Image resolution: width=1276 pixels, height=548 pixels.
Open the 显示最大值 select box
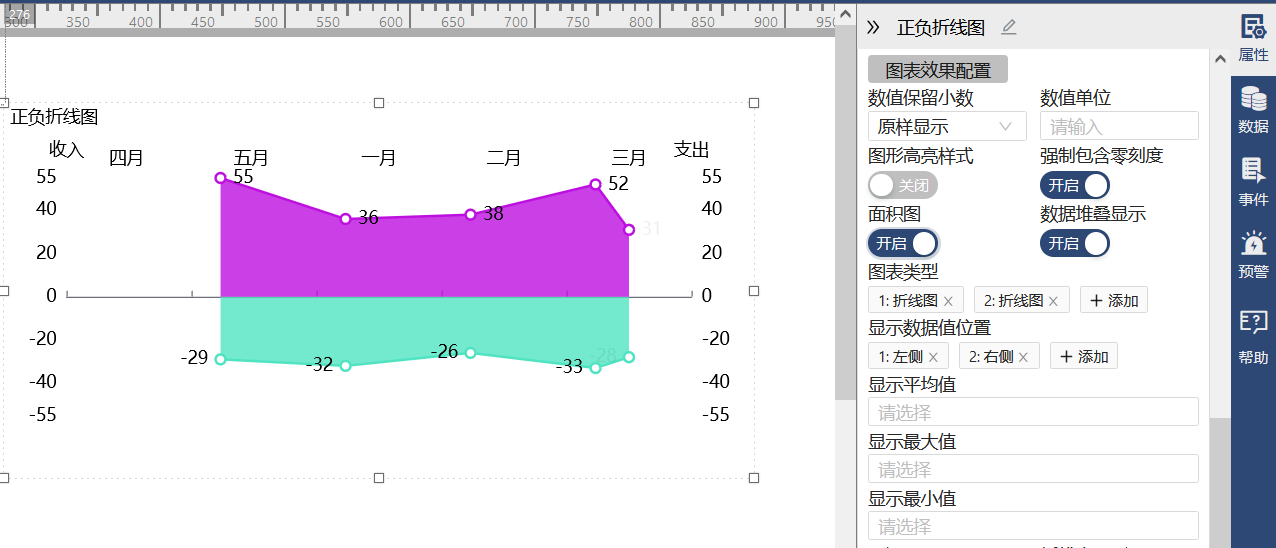1033,469
